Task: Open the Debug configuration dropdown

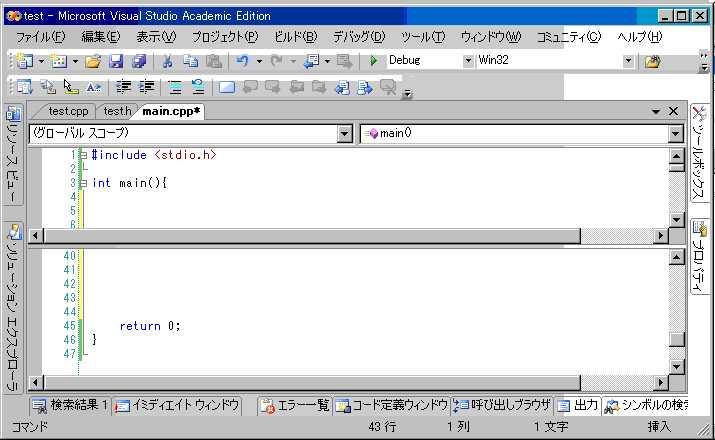Action: click(468, 61)
